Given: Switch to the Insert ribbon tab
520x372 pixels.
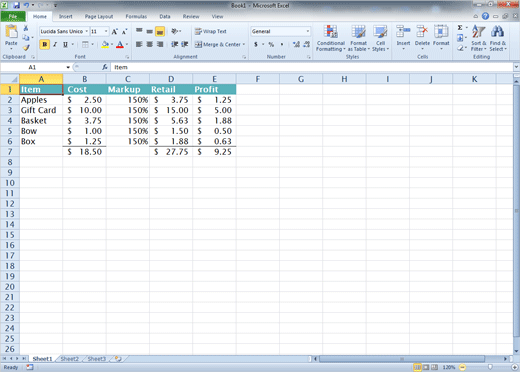Looking at the screenshot, I should pos(66,16).
